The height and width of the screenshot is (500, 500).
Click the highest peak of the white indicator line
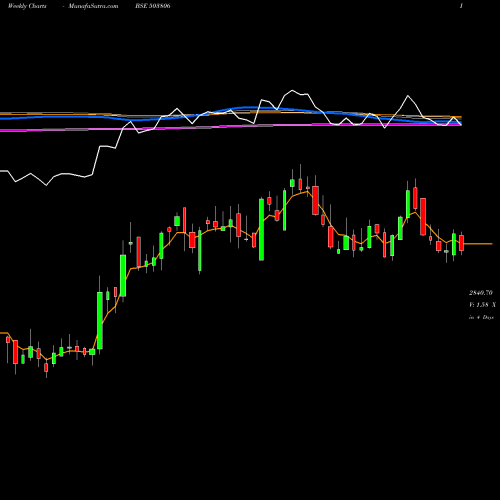click(x=292, y=90)
